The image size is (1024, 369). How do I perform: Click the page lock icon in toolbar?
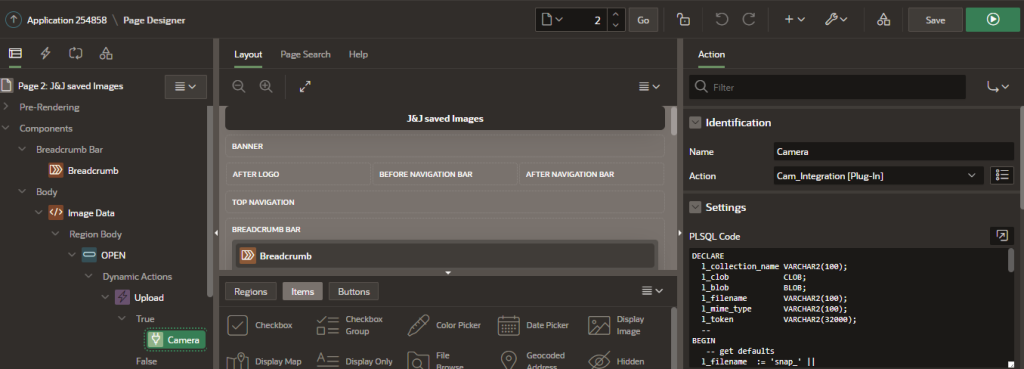pos(683,20)
